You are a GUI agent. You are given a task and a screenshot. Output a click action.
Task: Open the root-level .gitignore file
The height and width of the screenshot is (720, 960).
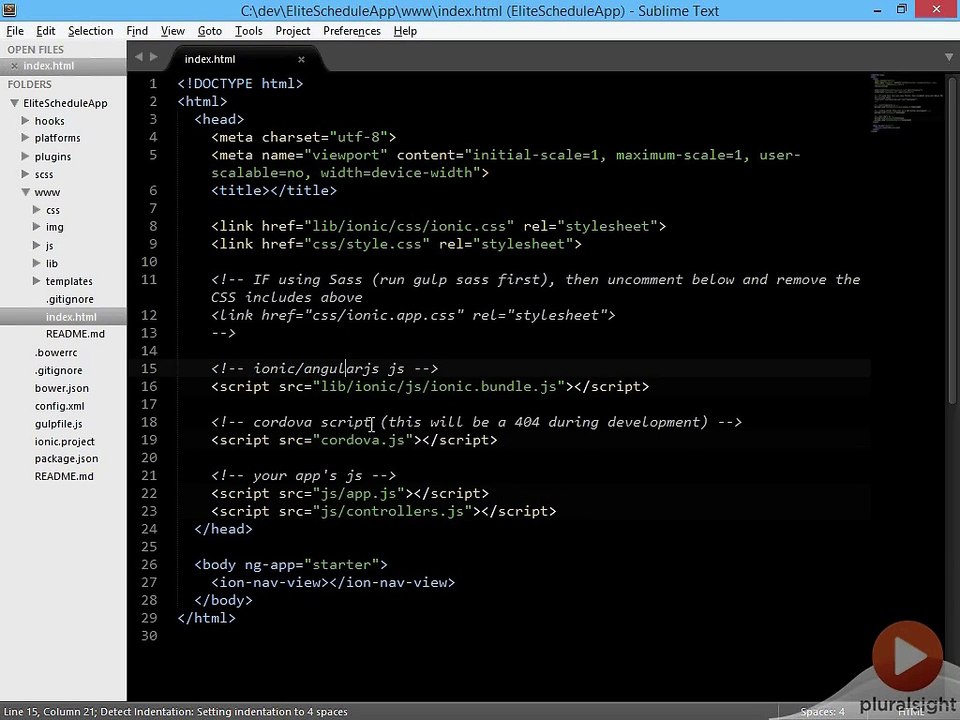59,370
